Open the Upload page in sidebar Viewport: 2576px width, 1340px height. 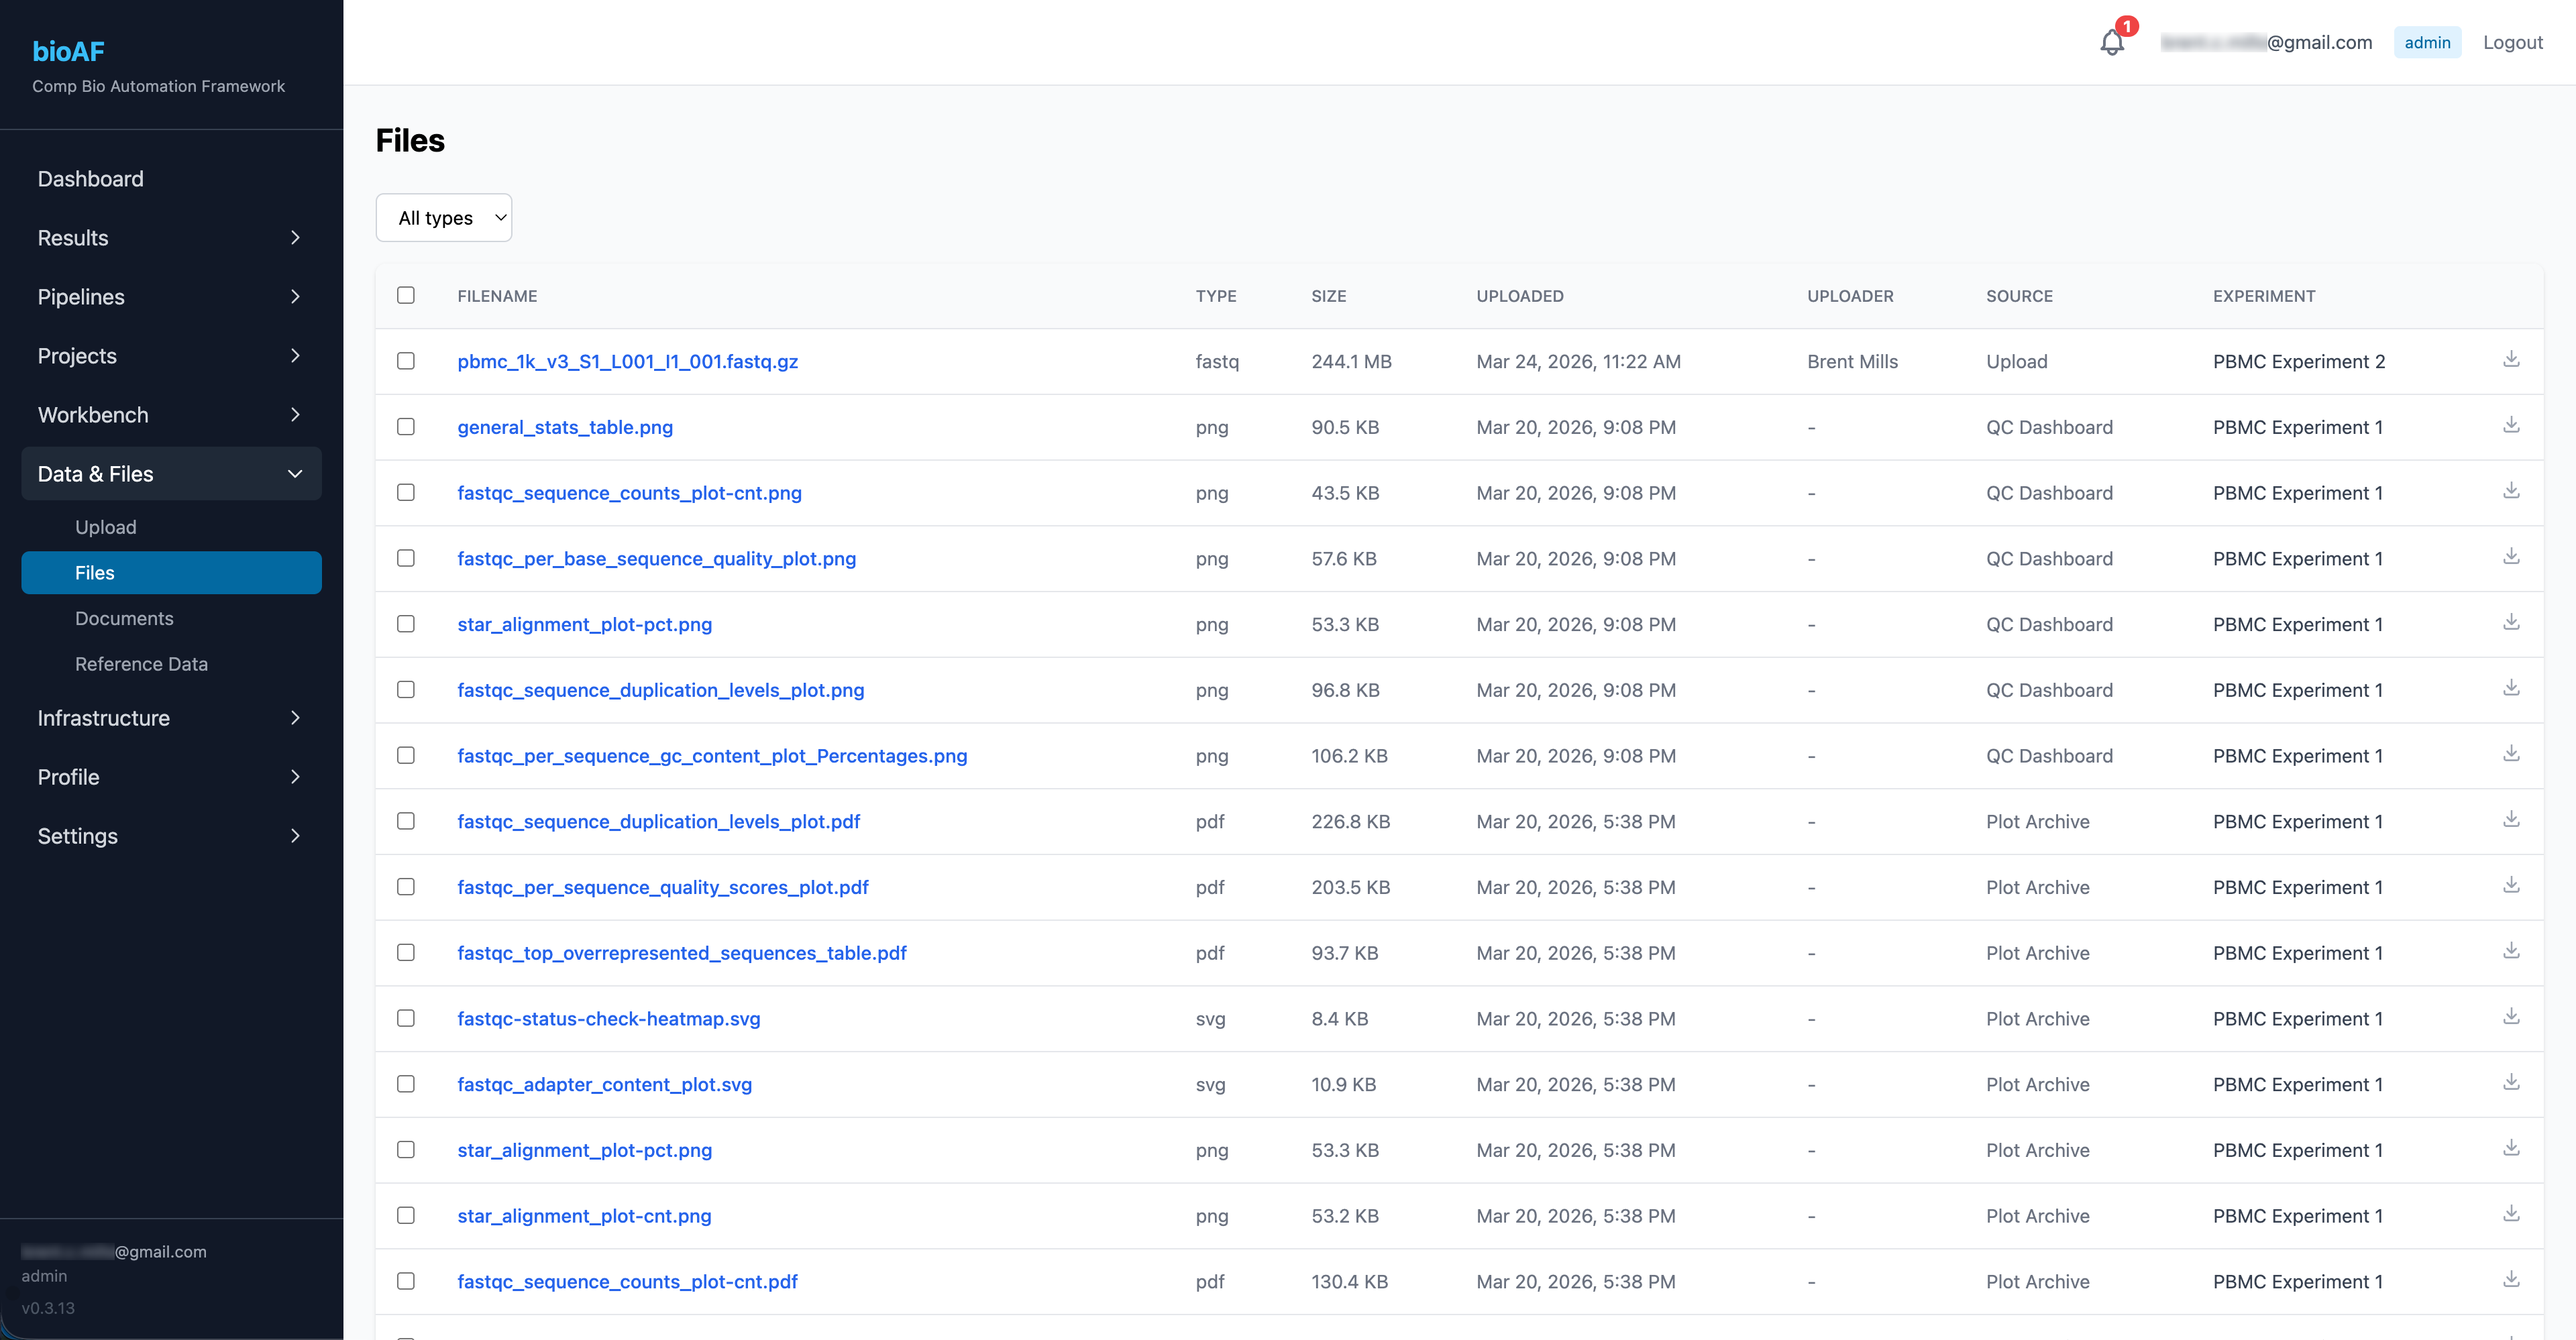[171, 527]
